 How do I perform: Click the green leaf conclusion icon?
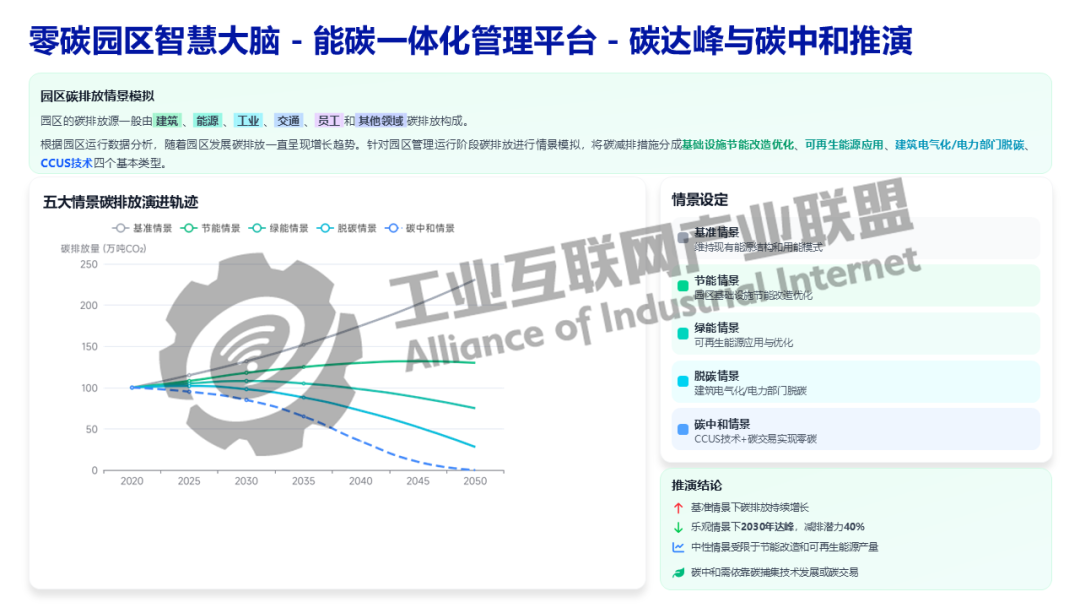(678, 572)
